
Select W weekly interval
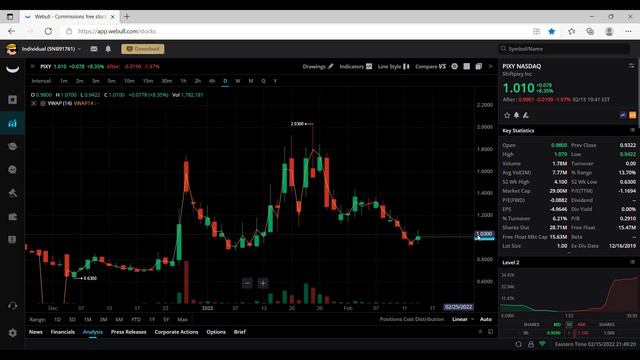click(238, 81)
